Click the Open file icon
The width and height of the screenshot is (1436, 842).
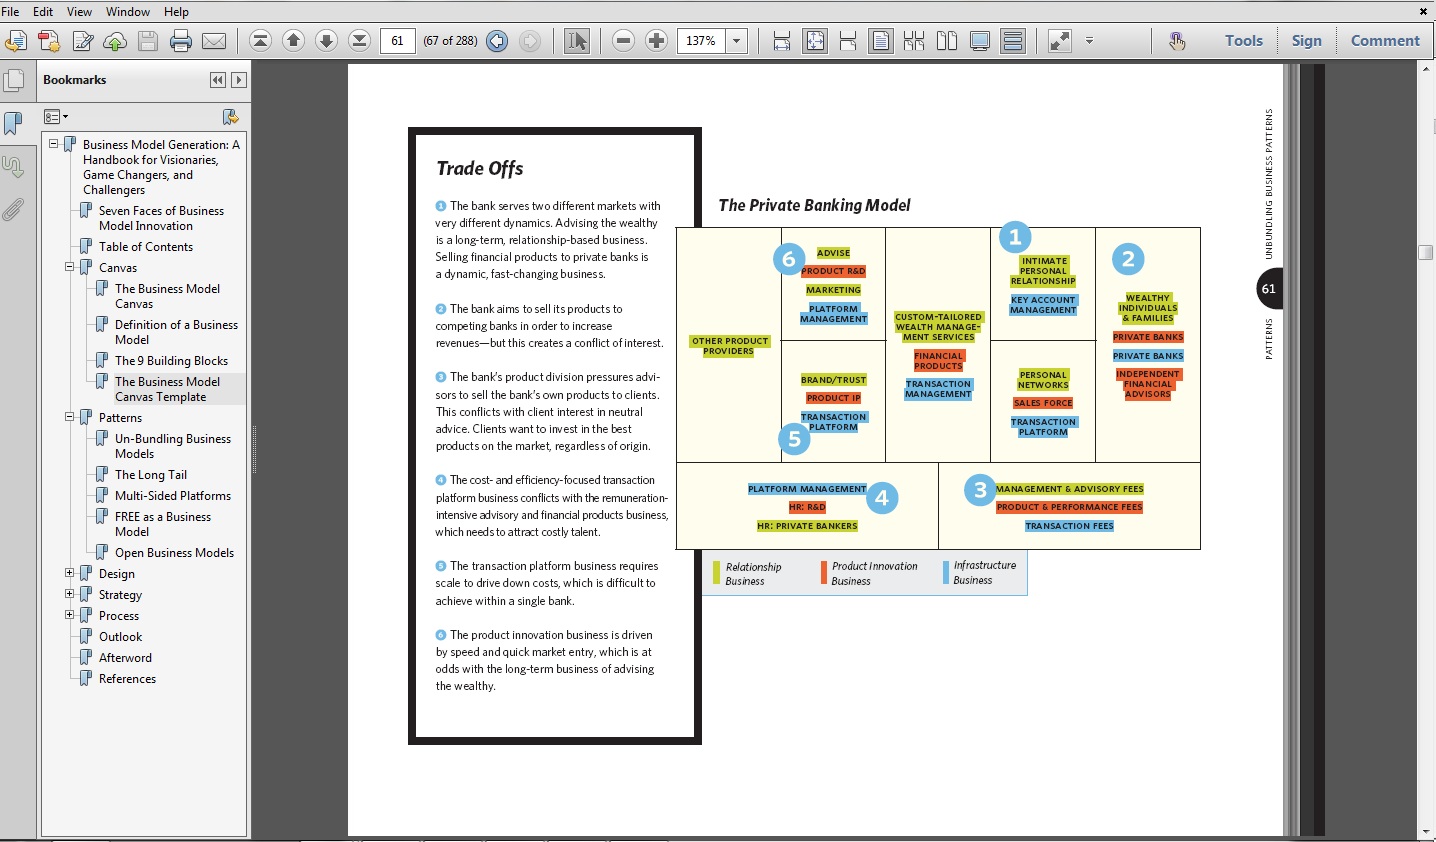tap(16, 41)
